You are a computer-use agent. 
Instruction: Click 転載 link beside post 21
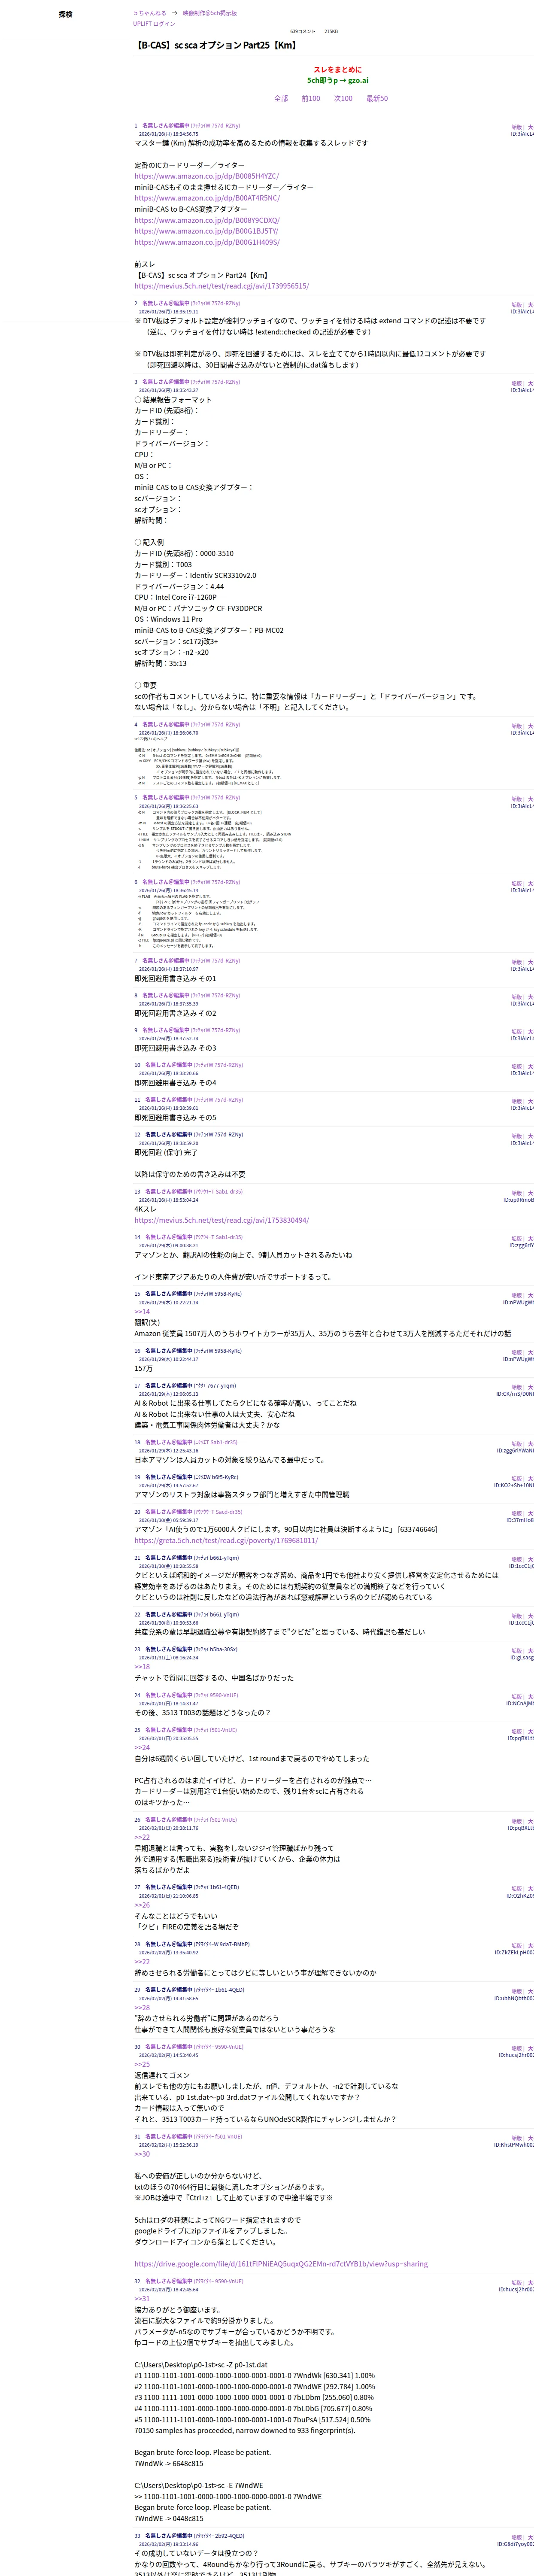516,1560
